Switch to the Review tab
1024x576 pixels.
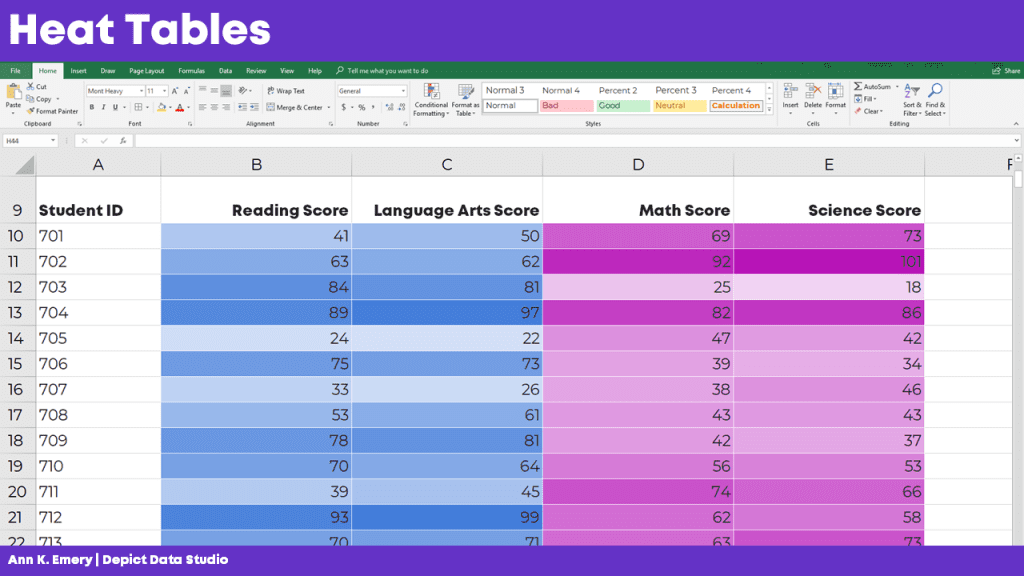coord(256,71)
